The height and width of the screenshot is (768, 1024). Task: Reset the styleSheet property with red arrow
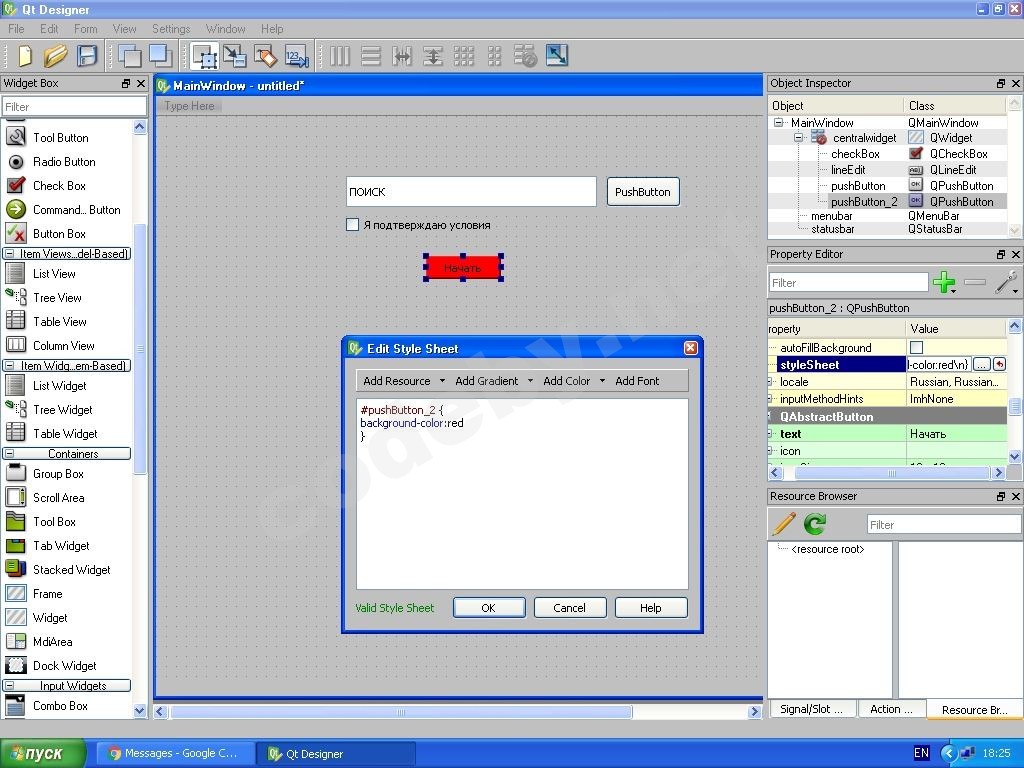999,365
